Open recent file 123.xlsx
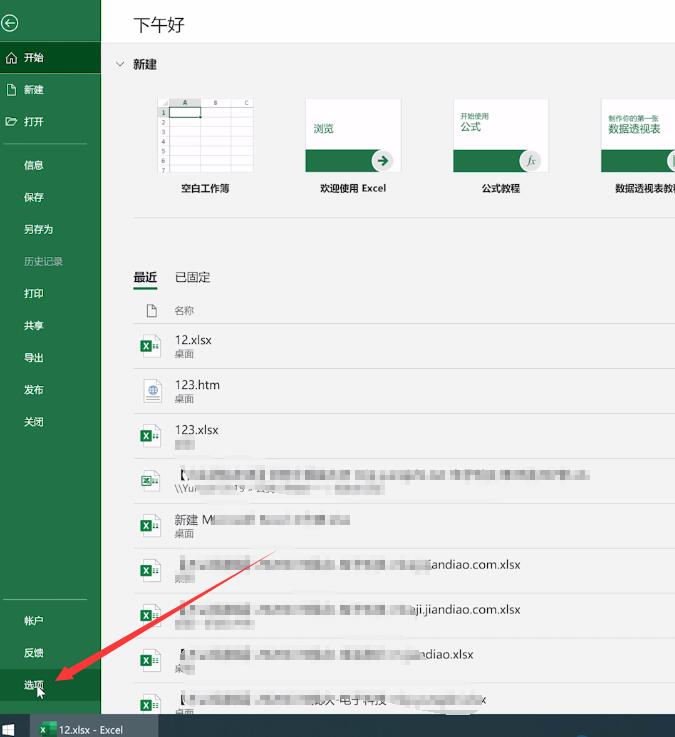 coord(404,436)
